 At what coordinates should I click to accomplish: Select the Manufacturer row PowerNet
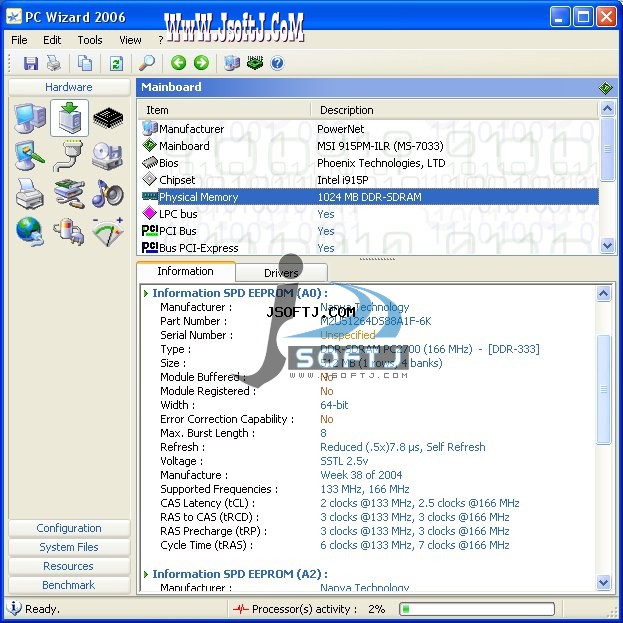pyautogui.click(x=370, y=129)
